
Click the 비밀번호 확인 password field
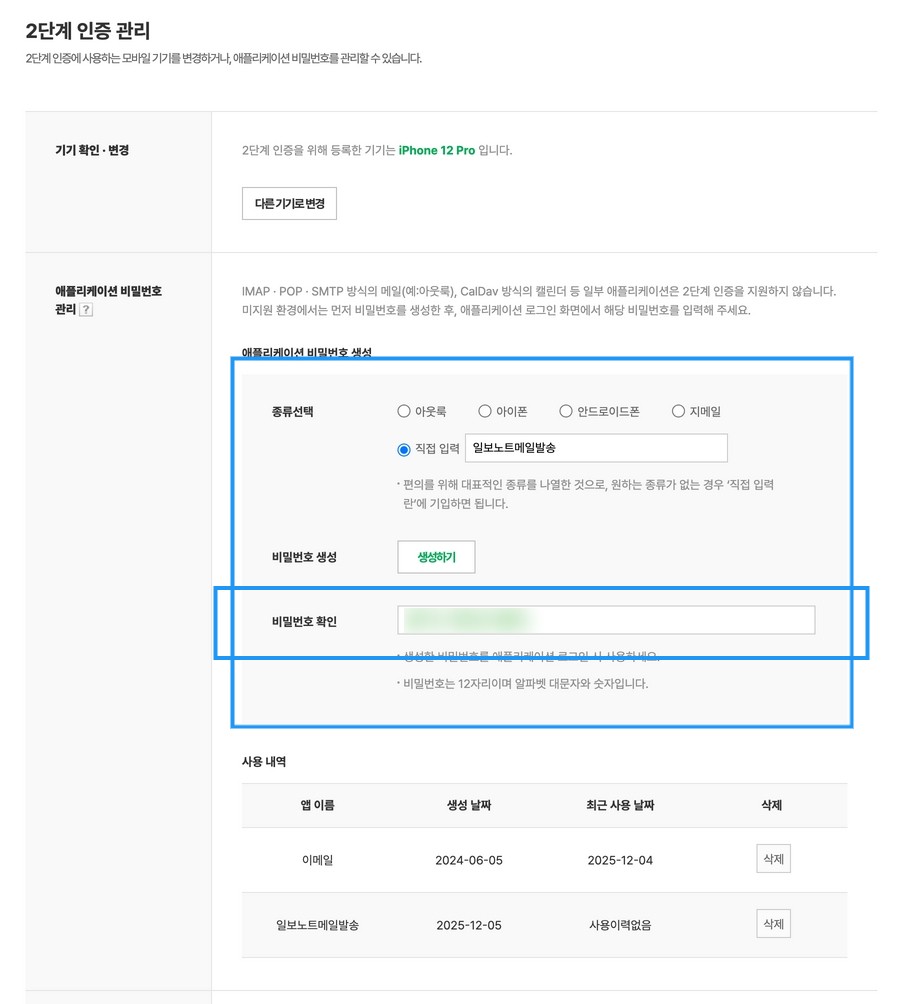605,620
